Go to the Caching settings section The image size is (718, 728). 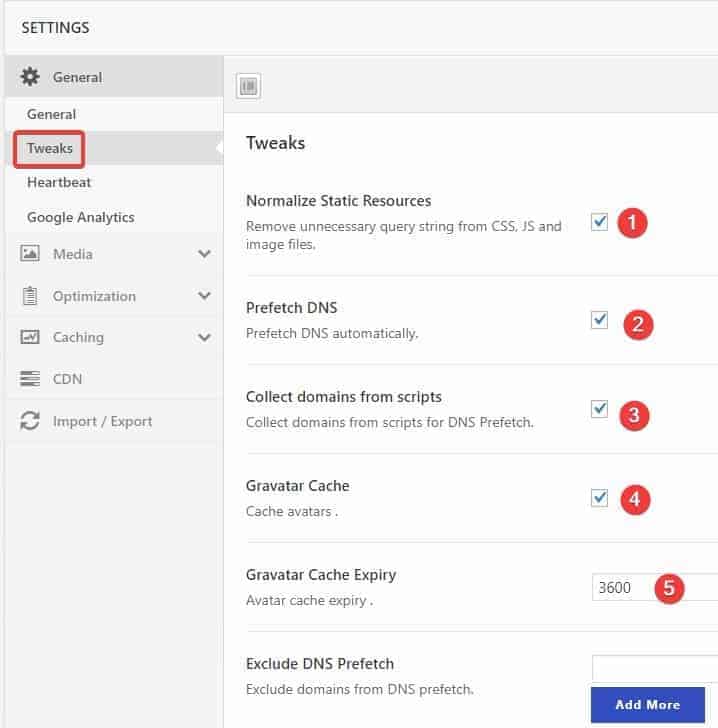[114, 337]
